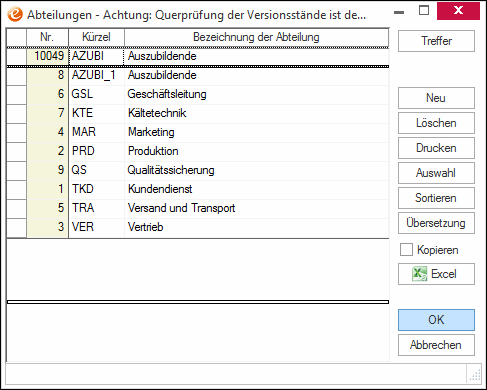Image resolution: width=487 pixels, height=390 pixels.
Task: Open the Übersetzung button
Action: coord(436,223)
